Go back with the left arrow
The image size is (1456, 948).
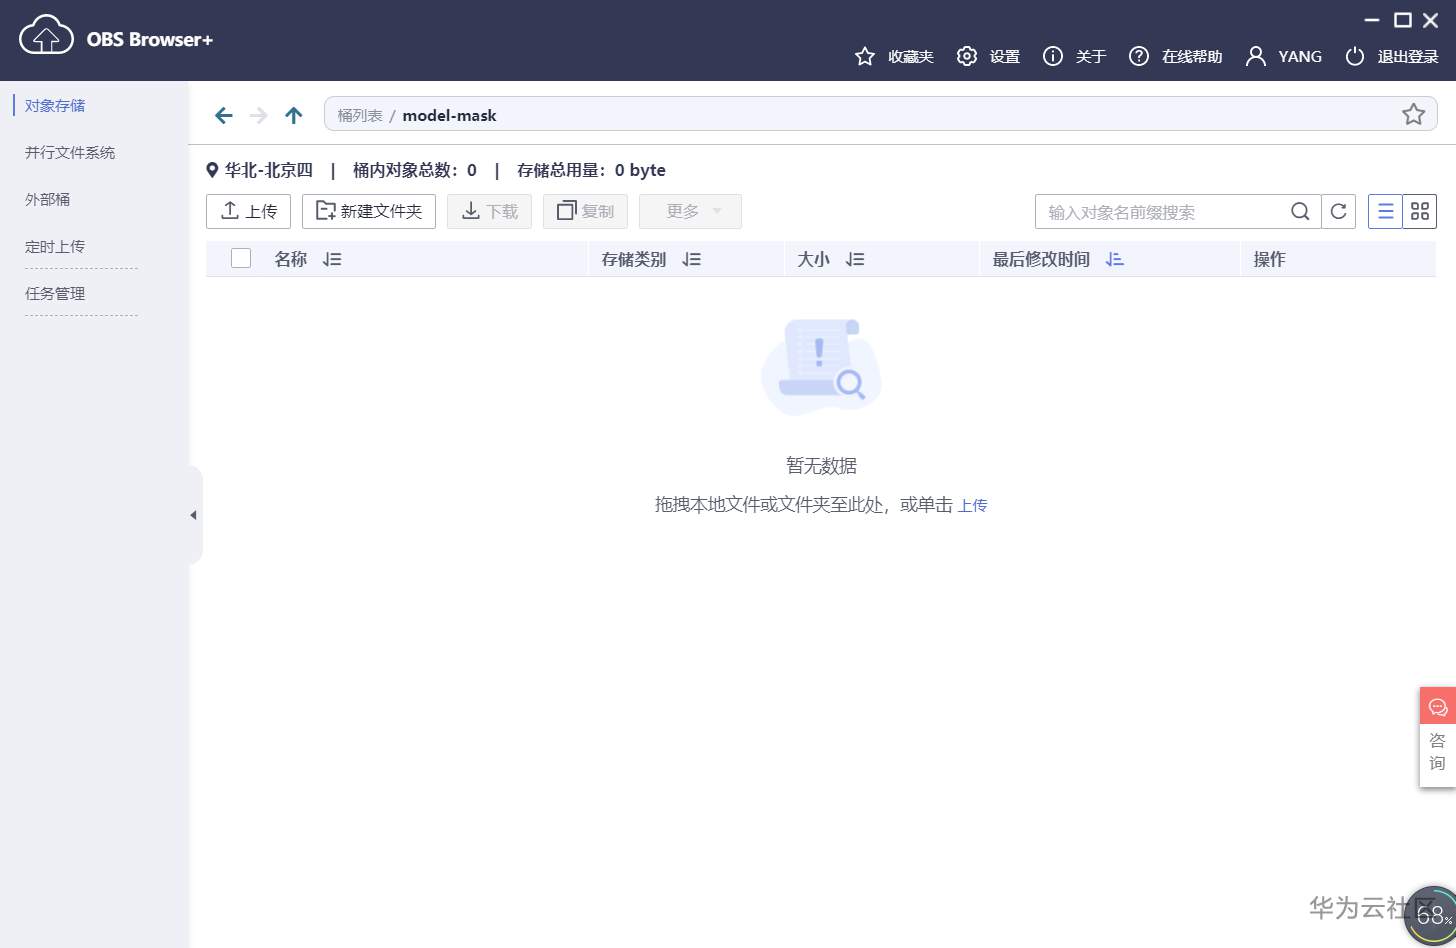pyautogui.click(x=224, y=115)
